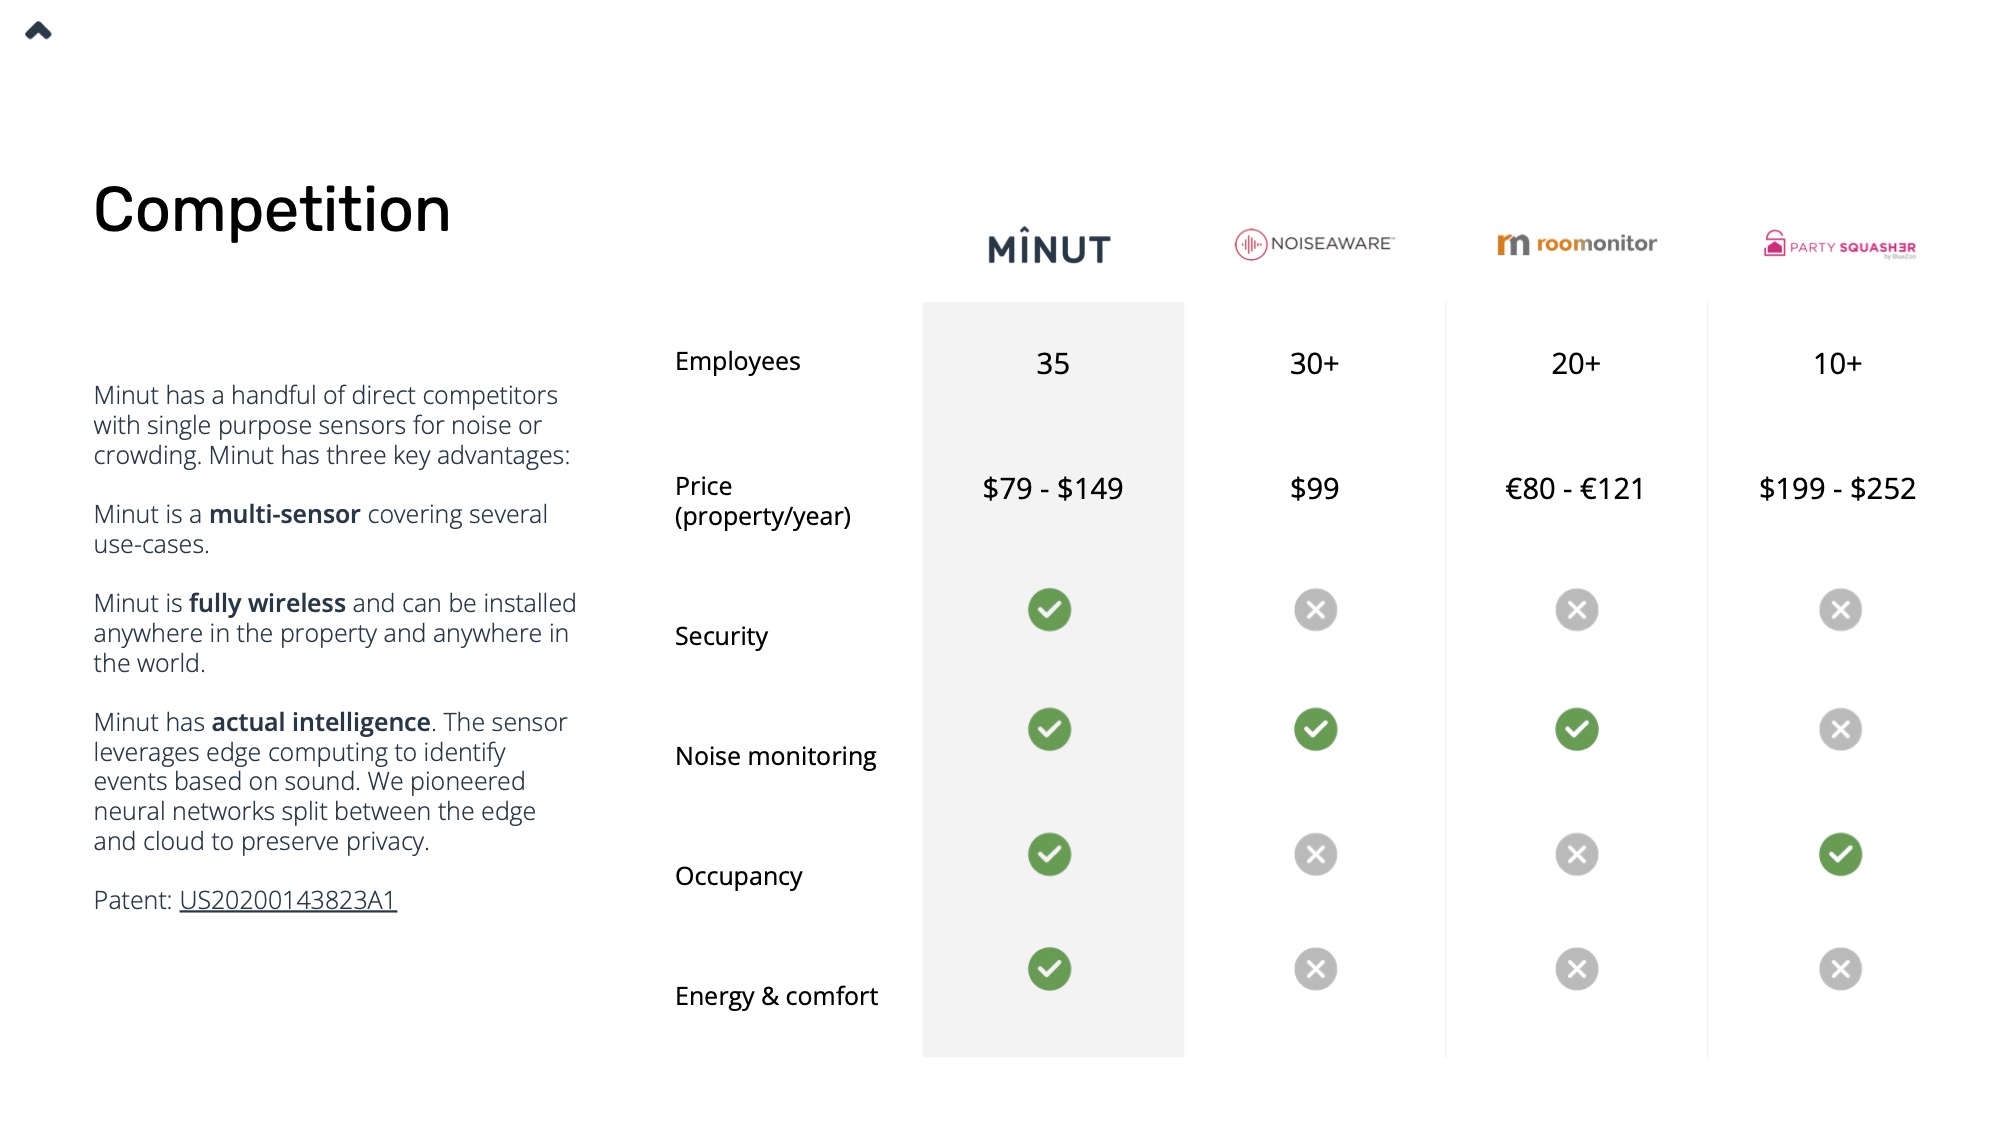The height and width of the screenshot is (1125, 2000).
Task: Open the US20200143823A1 patent link
Action: pyautogui.click(x=288, y=900)
